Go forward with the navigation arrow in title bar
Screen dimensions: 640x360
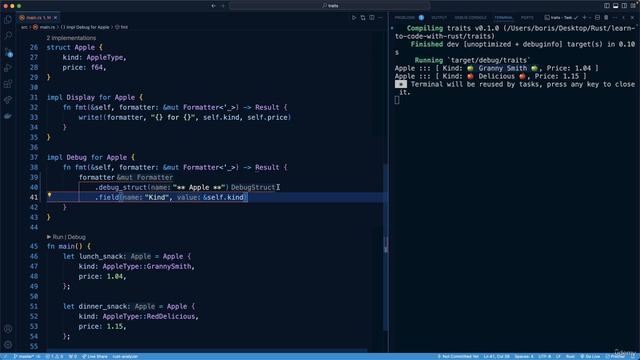(x=223, y=6)
